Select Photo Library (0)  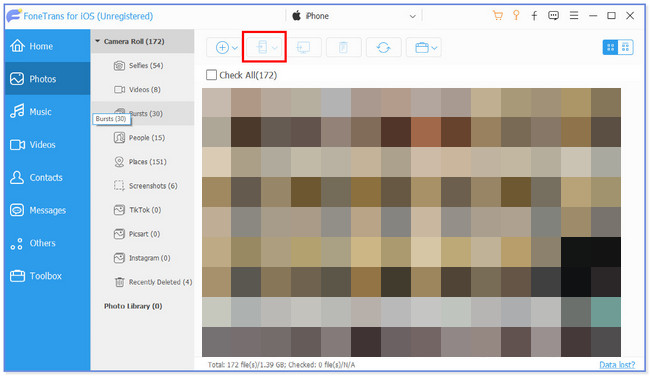[133, 306]
